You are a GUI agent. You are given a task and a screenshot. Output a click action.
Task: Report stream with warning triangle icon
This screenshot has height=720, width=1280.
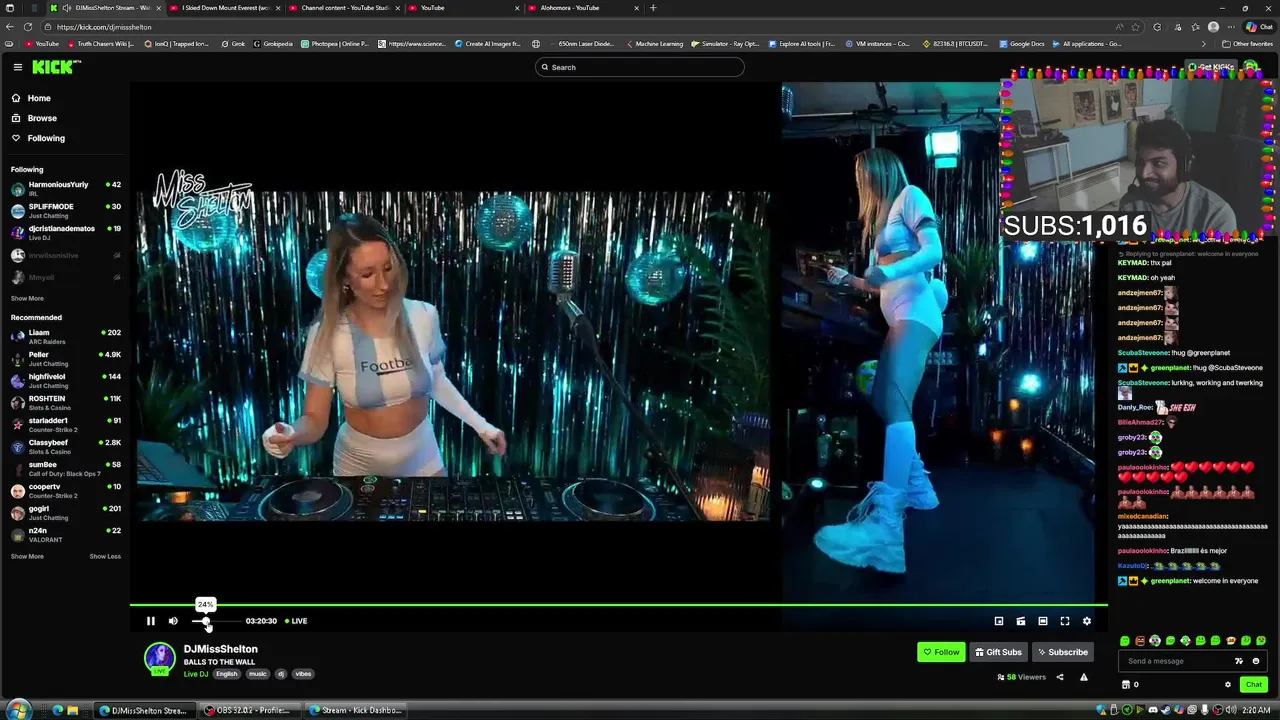tap(1084, 677)
